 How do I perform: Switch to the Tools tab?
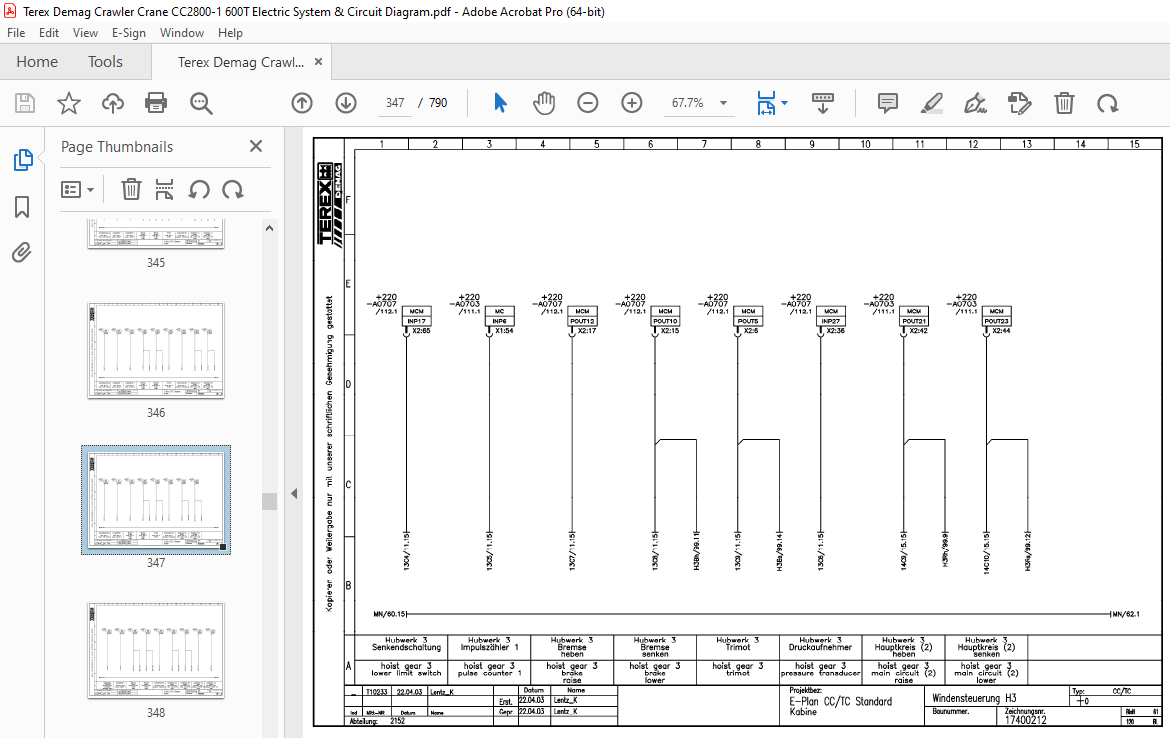pyautogui.click(x=105, y=62)
